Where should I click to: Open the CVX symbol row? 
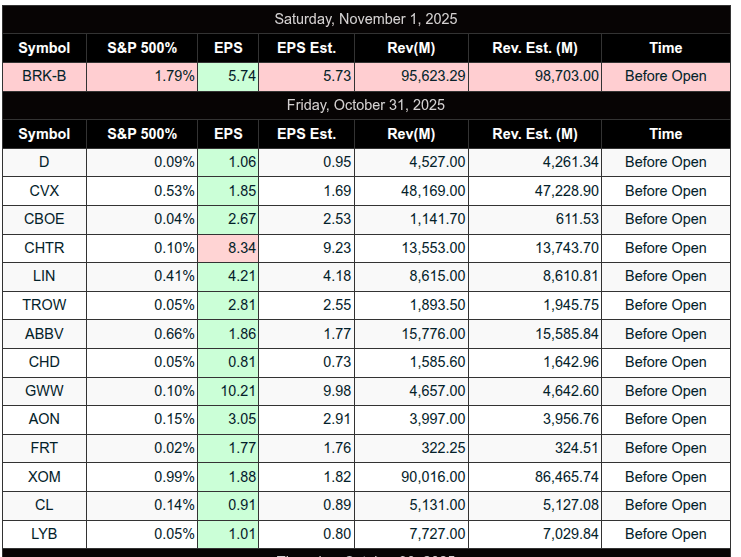click(x=44, y=191)
